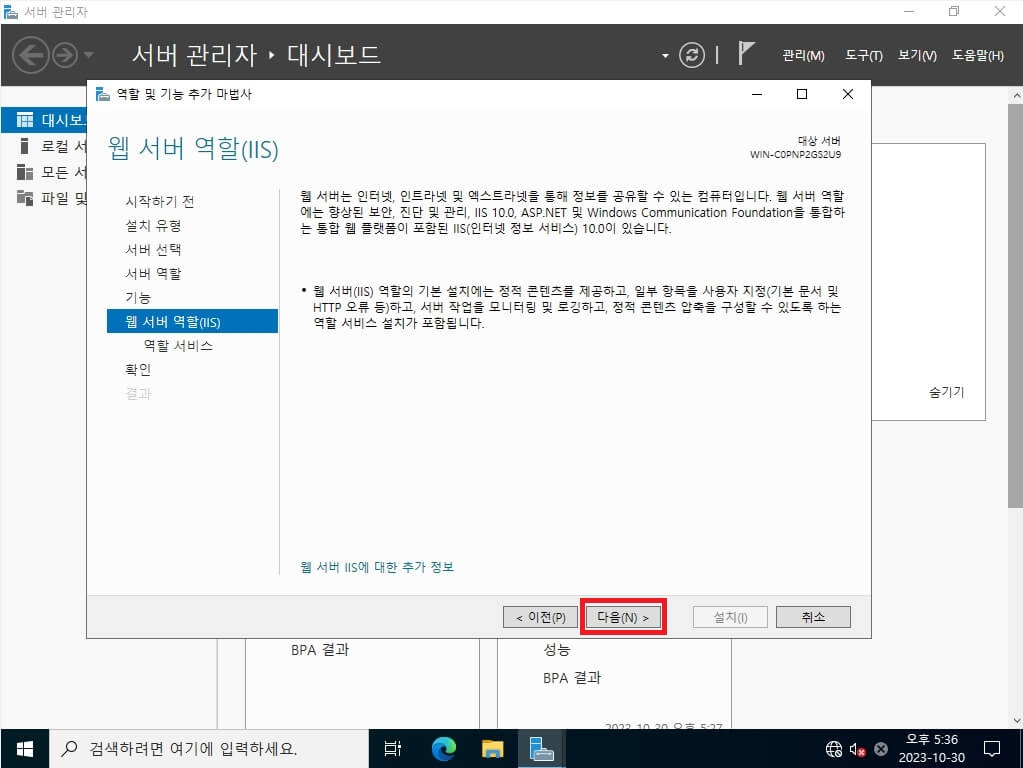Click the 다음(N) > button
This screenshot has height=768, width=1023.
623,617
